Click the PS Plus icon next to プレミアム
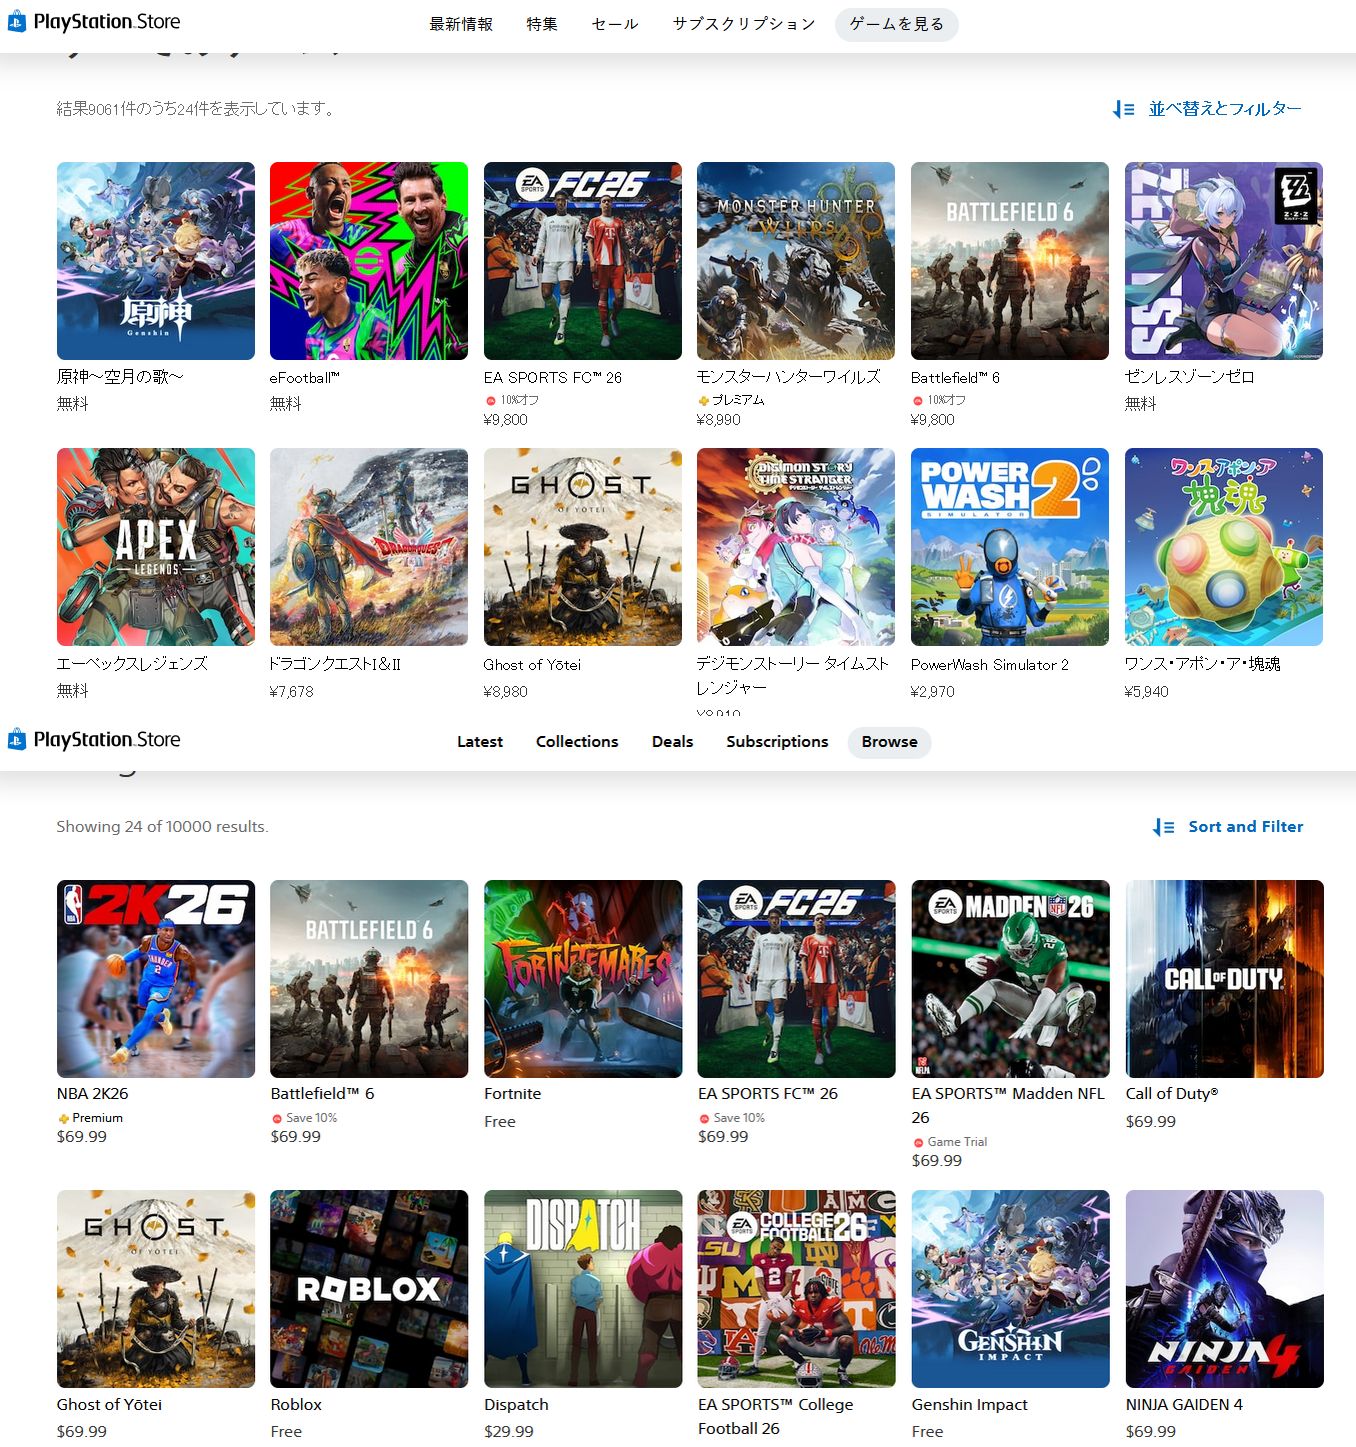1356x1447 pixels. [x=703, y=400]
